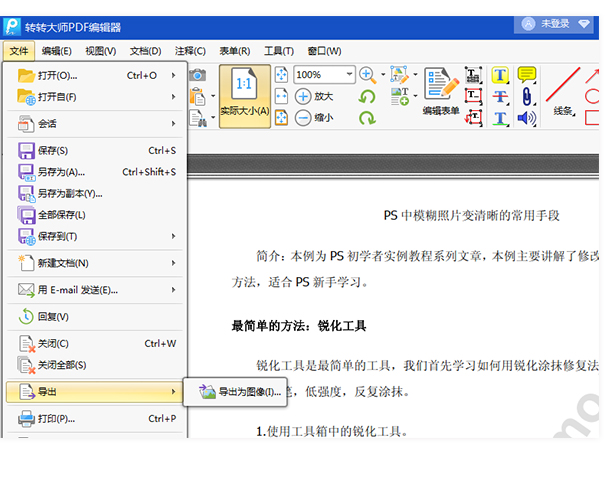
Task: Select the highlighted 导出 menu entry
Action: coord(95,392)
